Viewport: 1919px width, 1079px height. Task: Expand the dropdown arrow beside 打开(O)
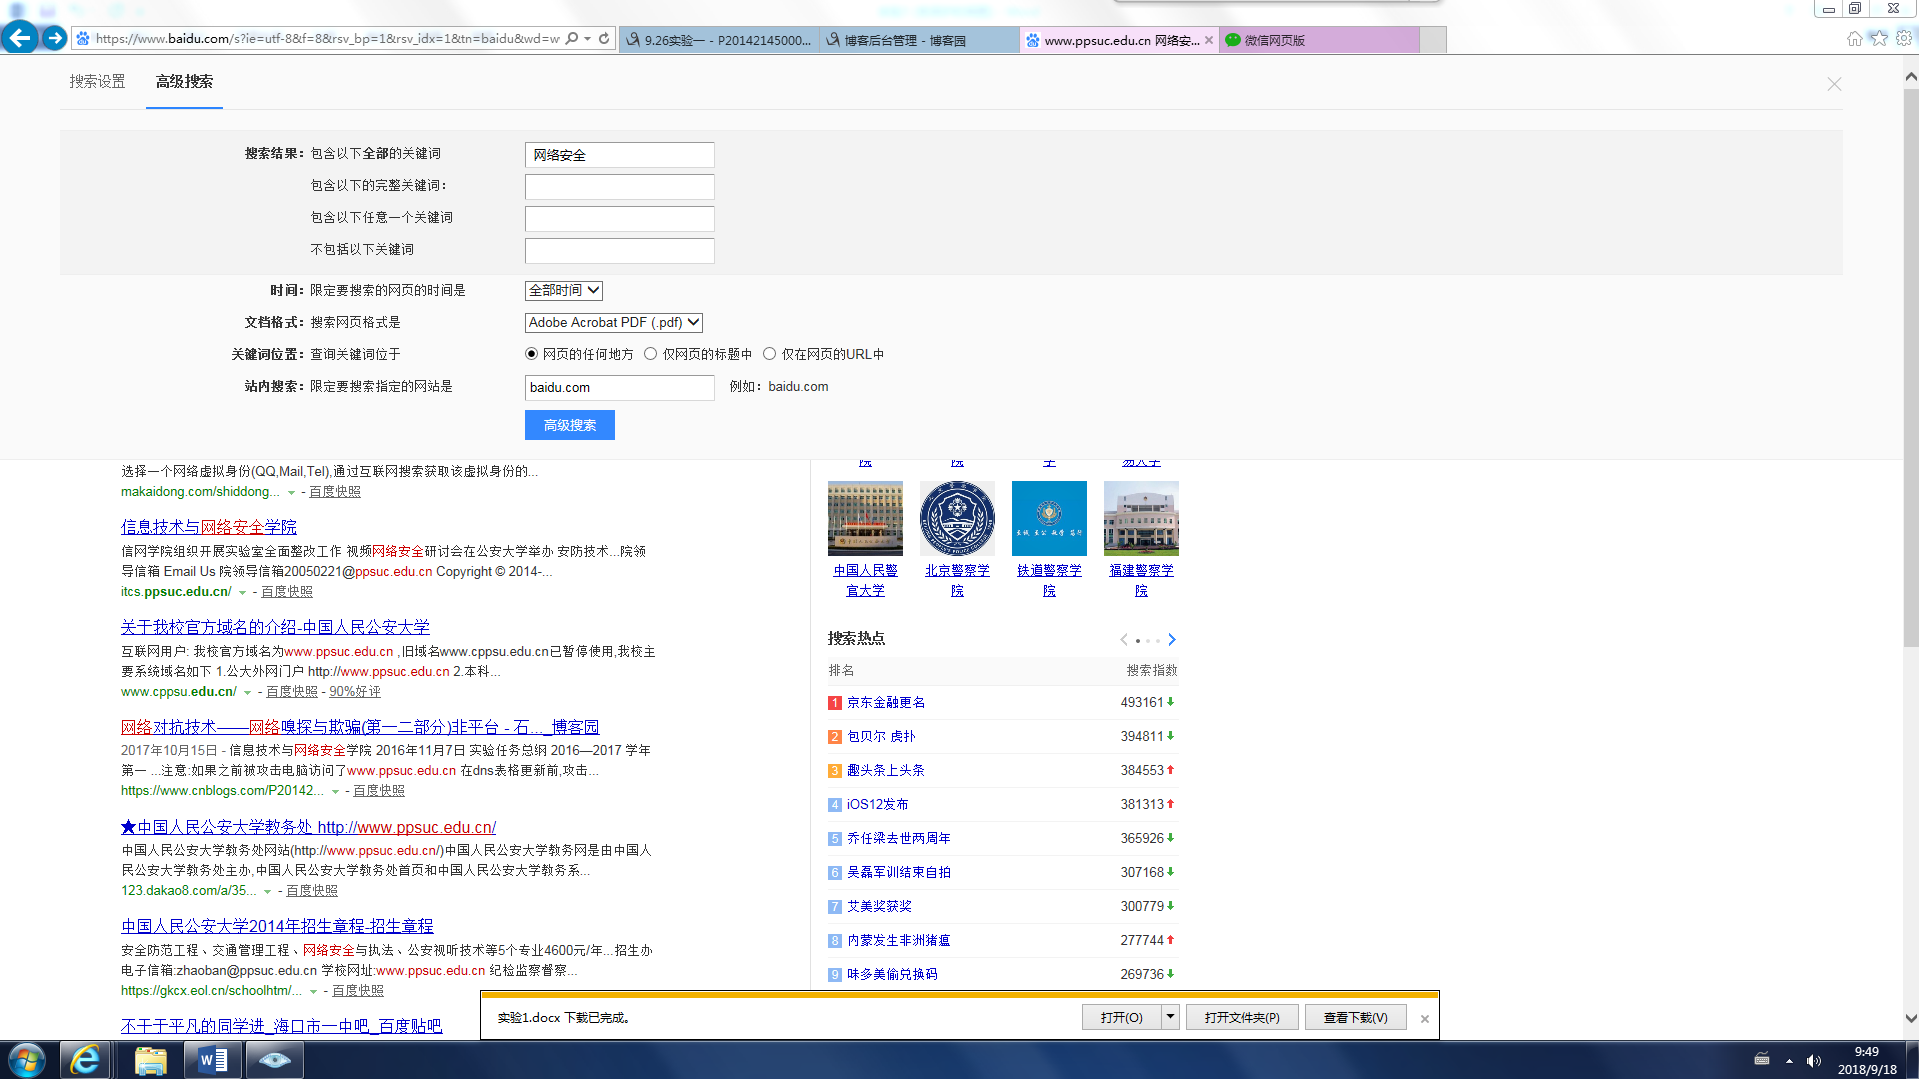[1170, 1017]
